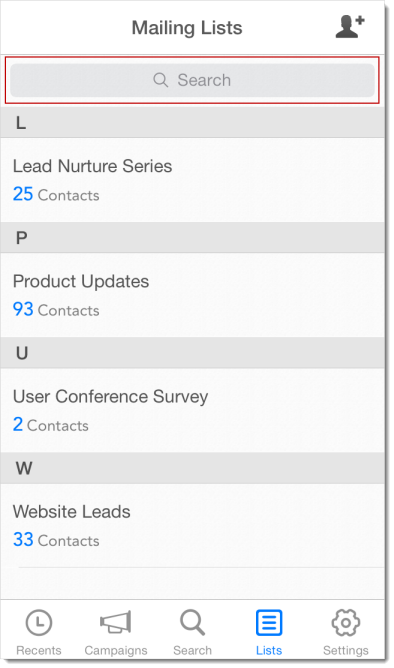
Task: Click the Search mailing lists field
Action: (192, 80)
